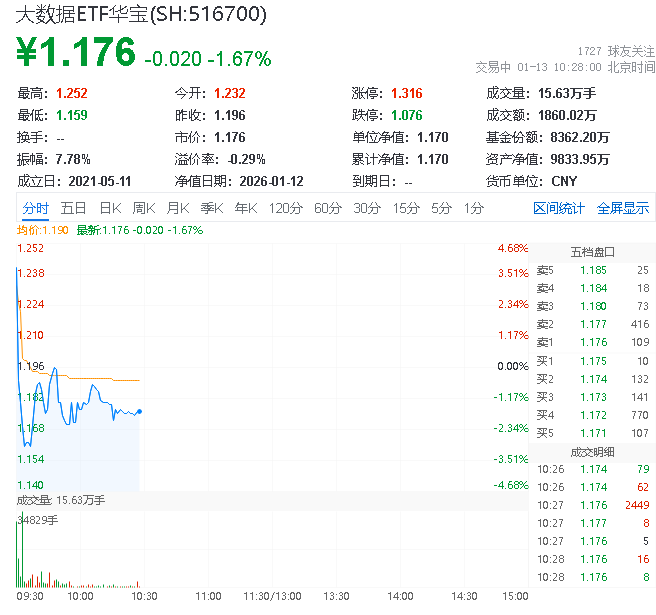Select the 周K chart tab

coord(144,208)
